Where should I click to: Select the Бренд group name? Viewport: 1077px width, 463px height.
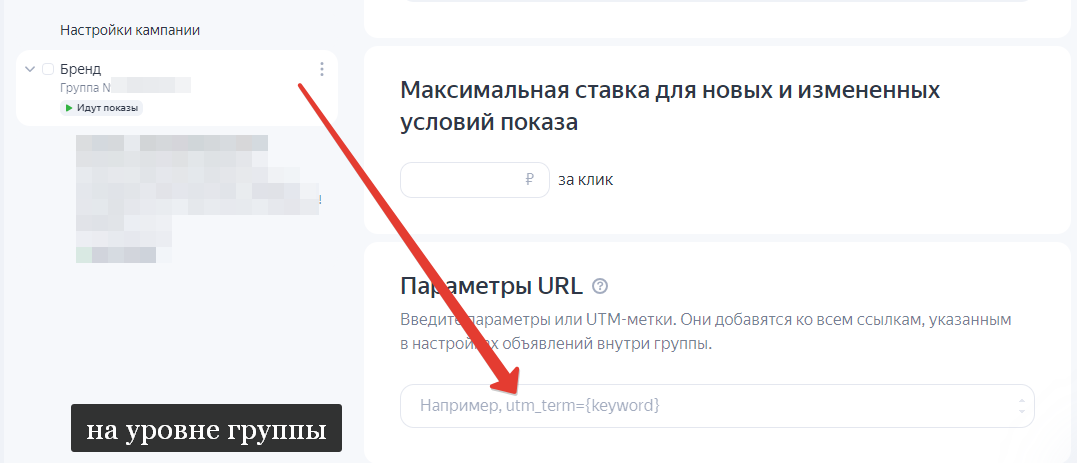[x=80, y=69]
